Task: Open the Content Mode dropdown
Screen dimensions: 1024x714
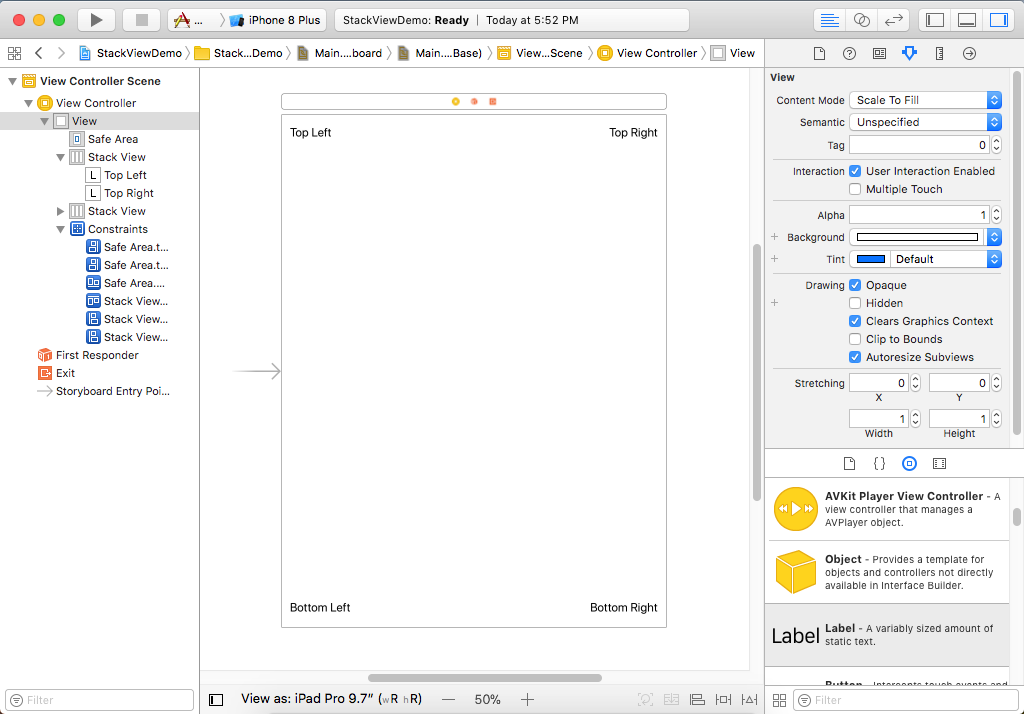Action: pos(925,100)
